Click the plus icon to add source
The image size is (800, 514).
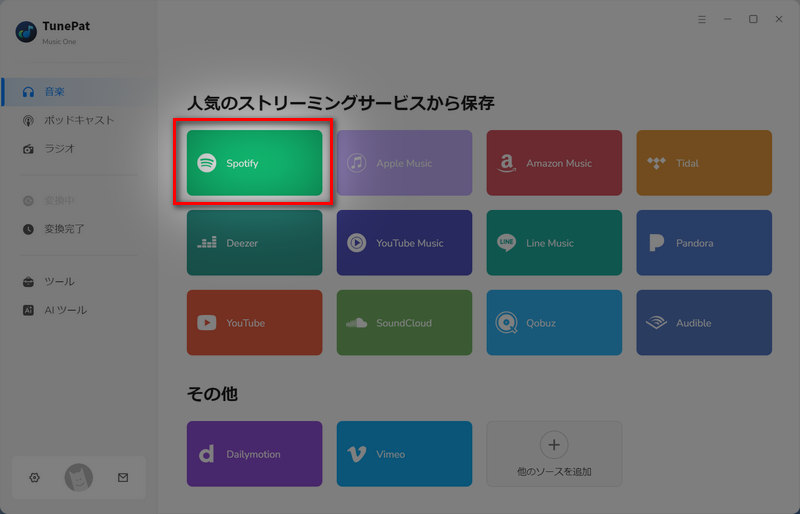click(554, 445)
